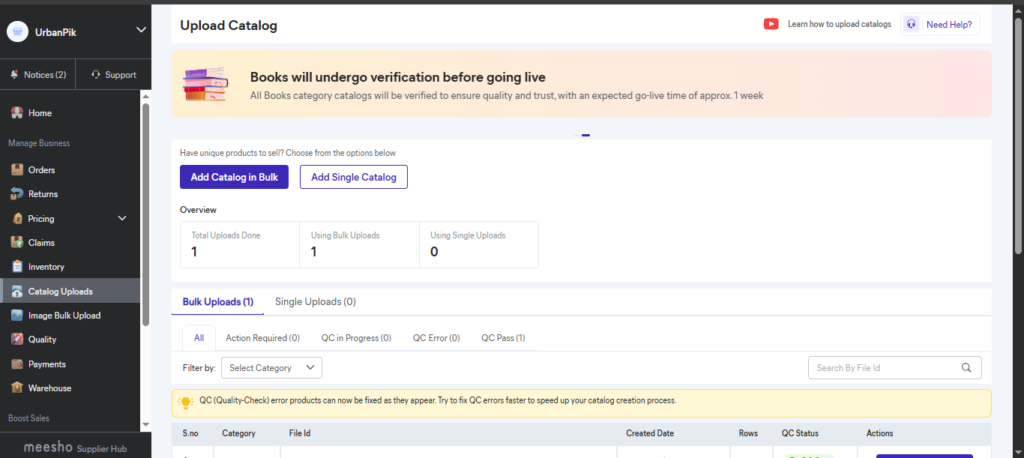Click the Payments wallet icon
This screenshot has width=1024, height=458.
17,364
